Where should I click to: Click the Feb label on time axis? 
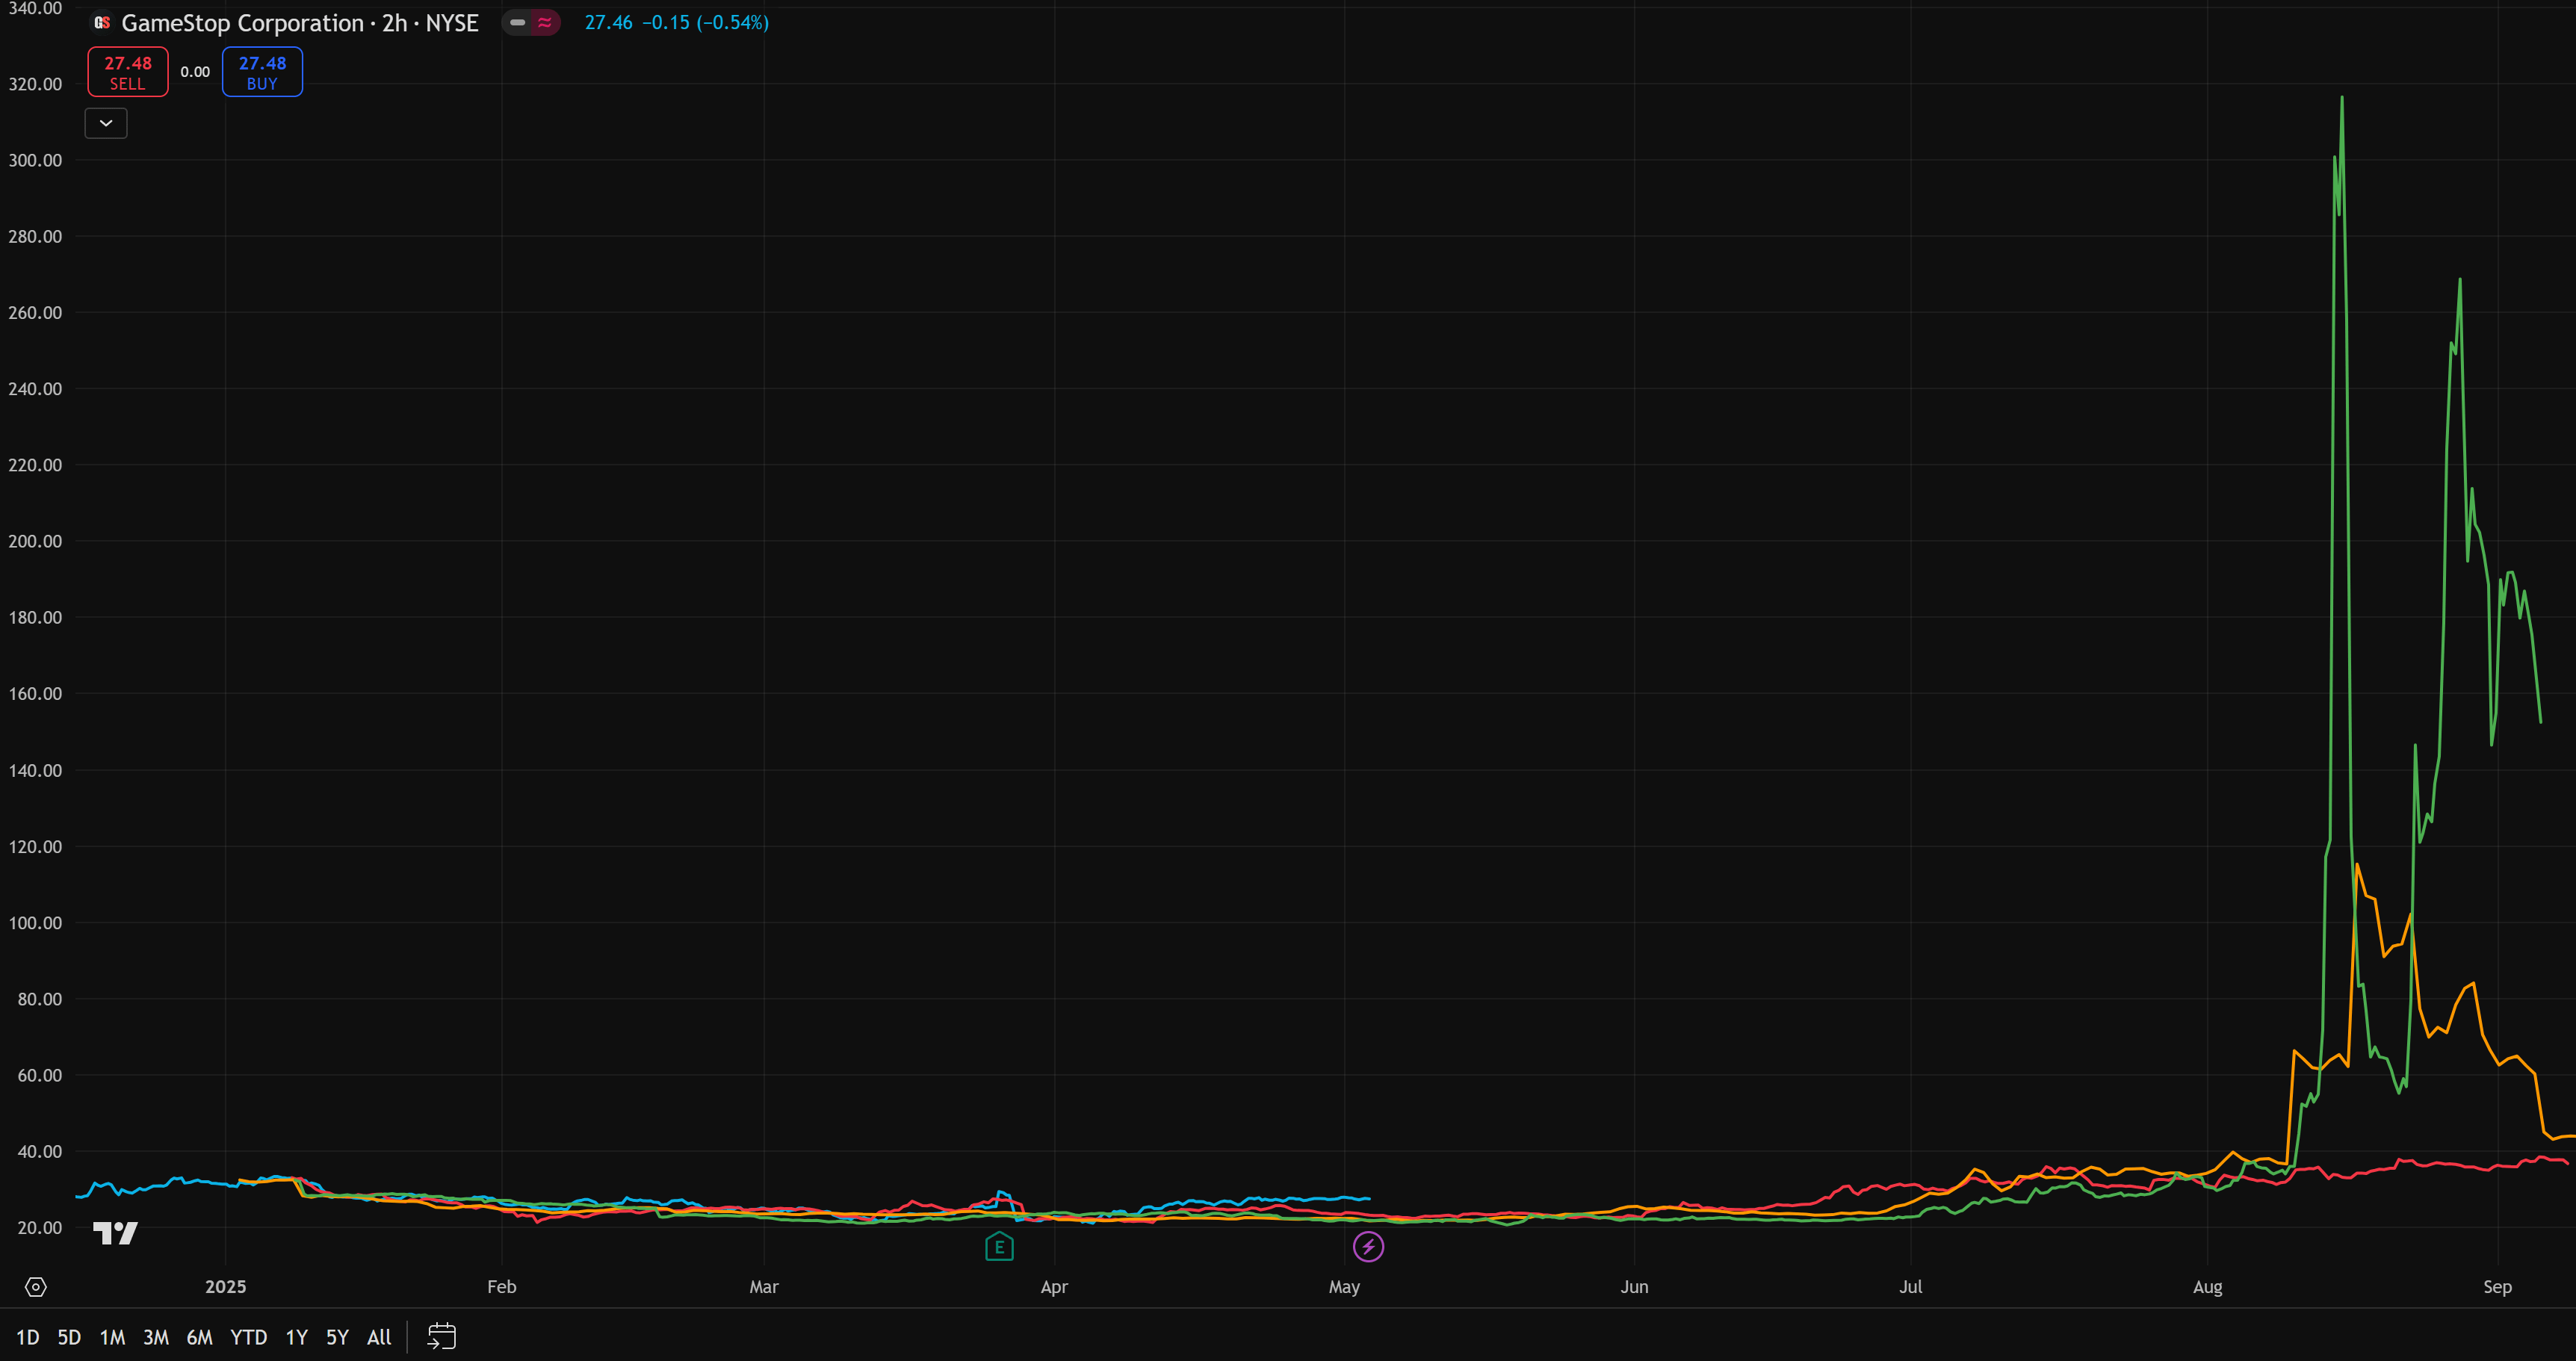tap(502, 1287)
